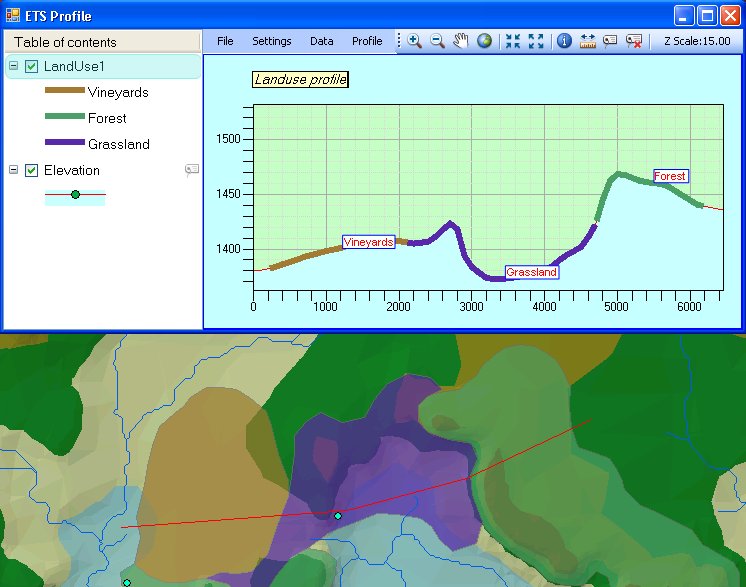Collapse the Elevation tree node

pyautogui.click(x=13, y=170)
